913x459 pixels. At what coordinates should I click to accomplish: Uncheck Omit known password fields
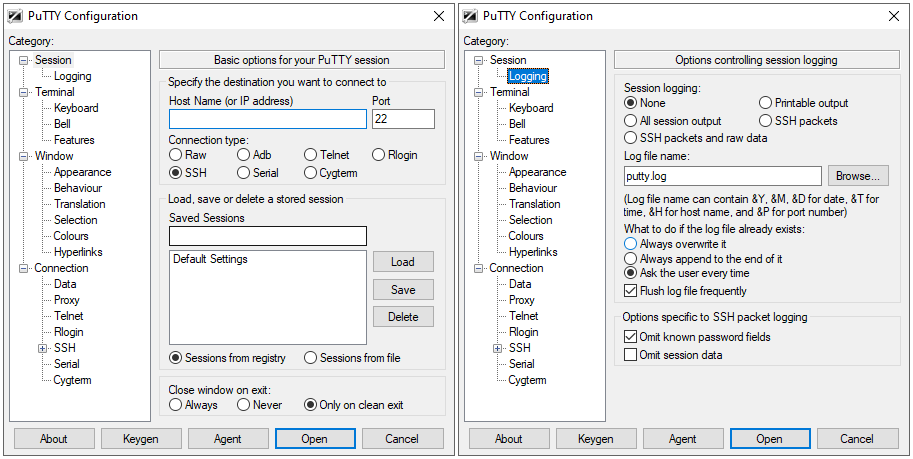click(697, 337)
